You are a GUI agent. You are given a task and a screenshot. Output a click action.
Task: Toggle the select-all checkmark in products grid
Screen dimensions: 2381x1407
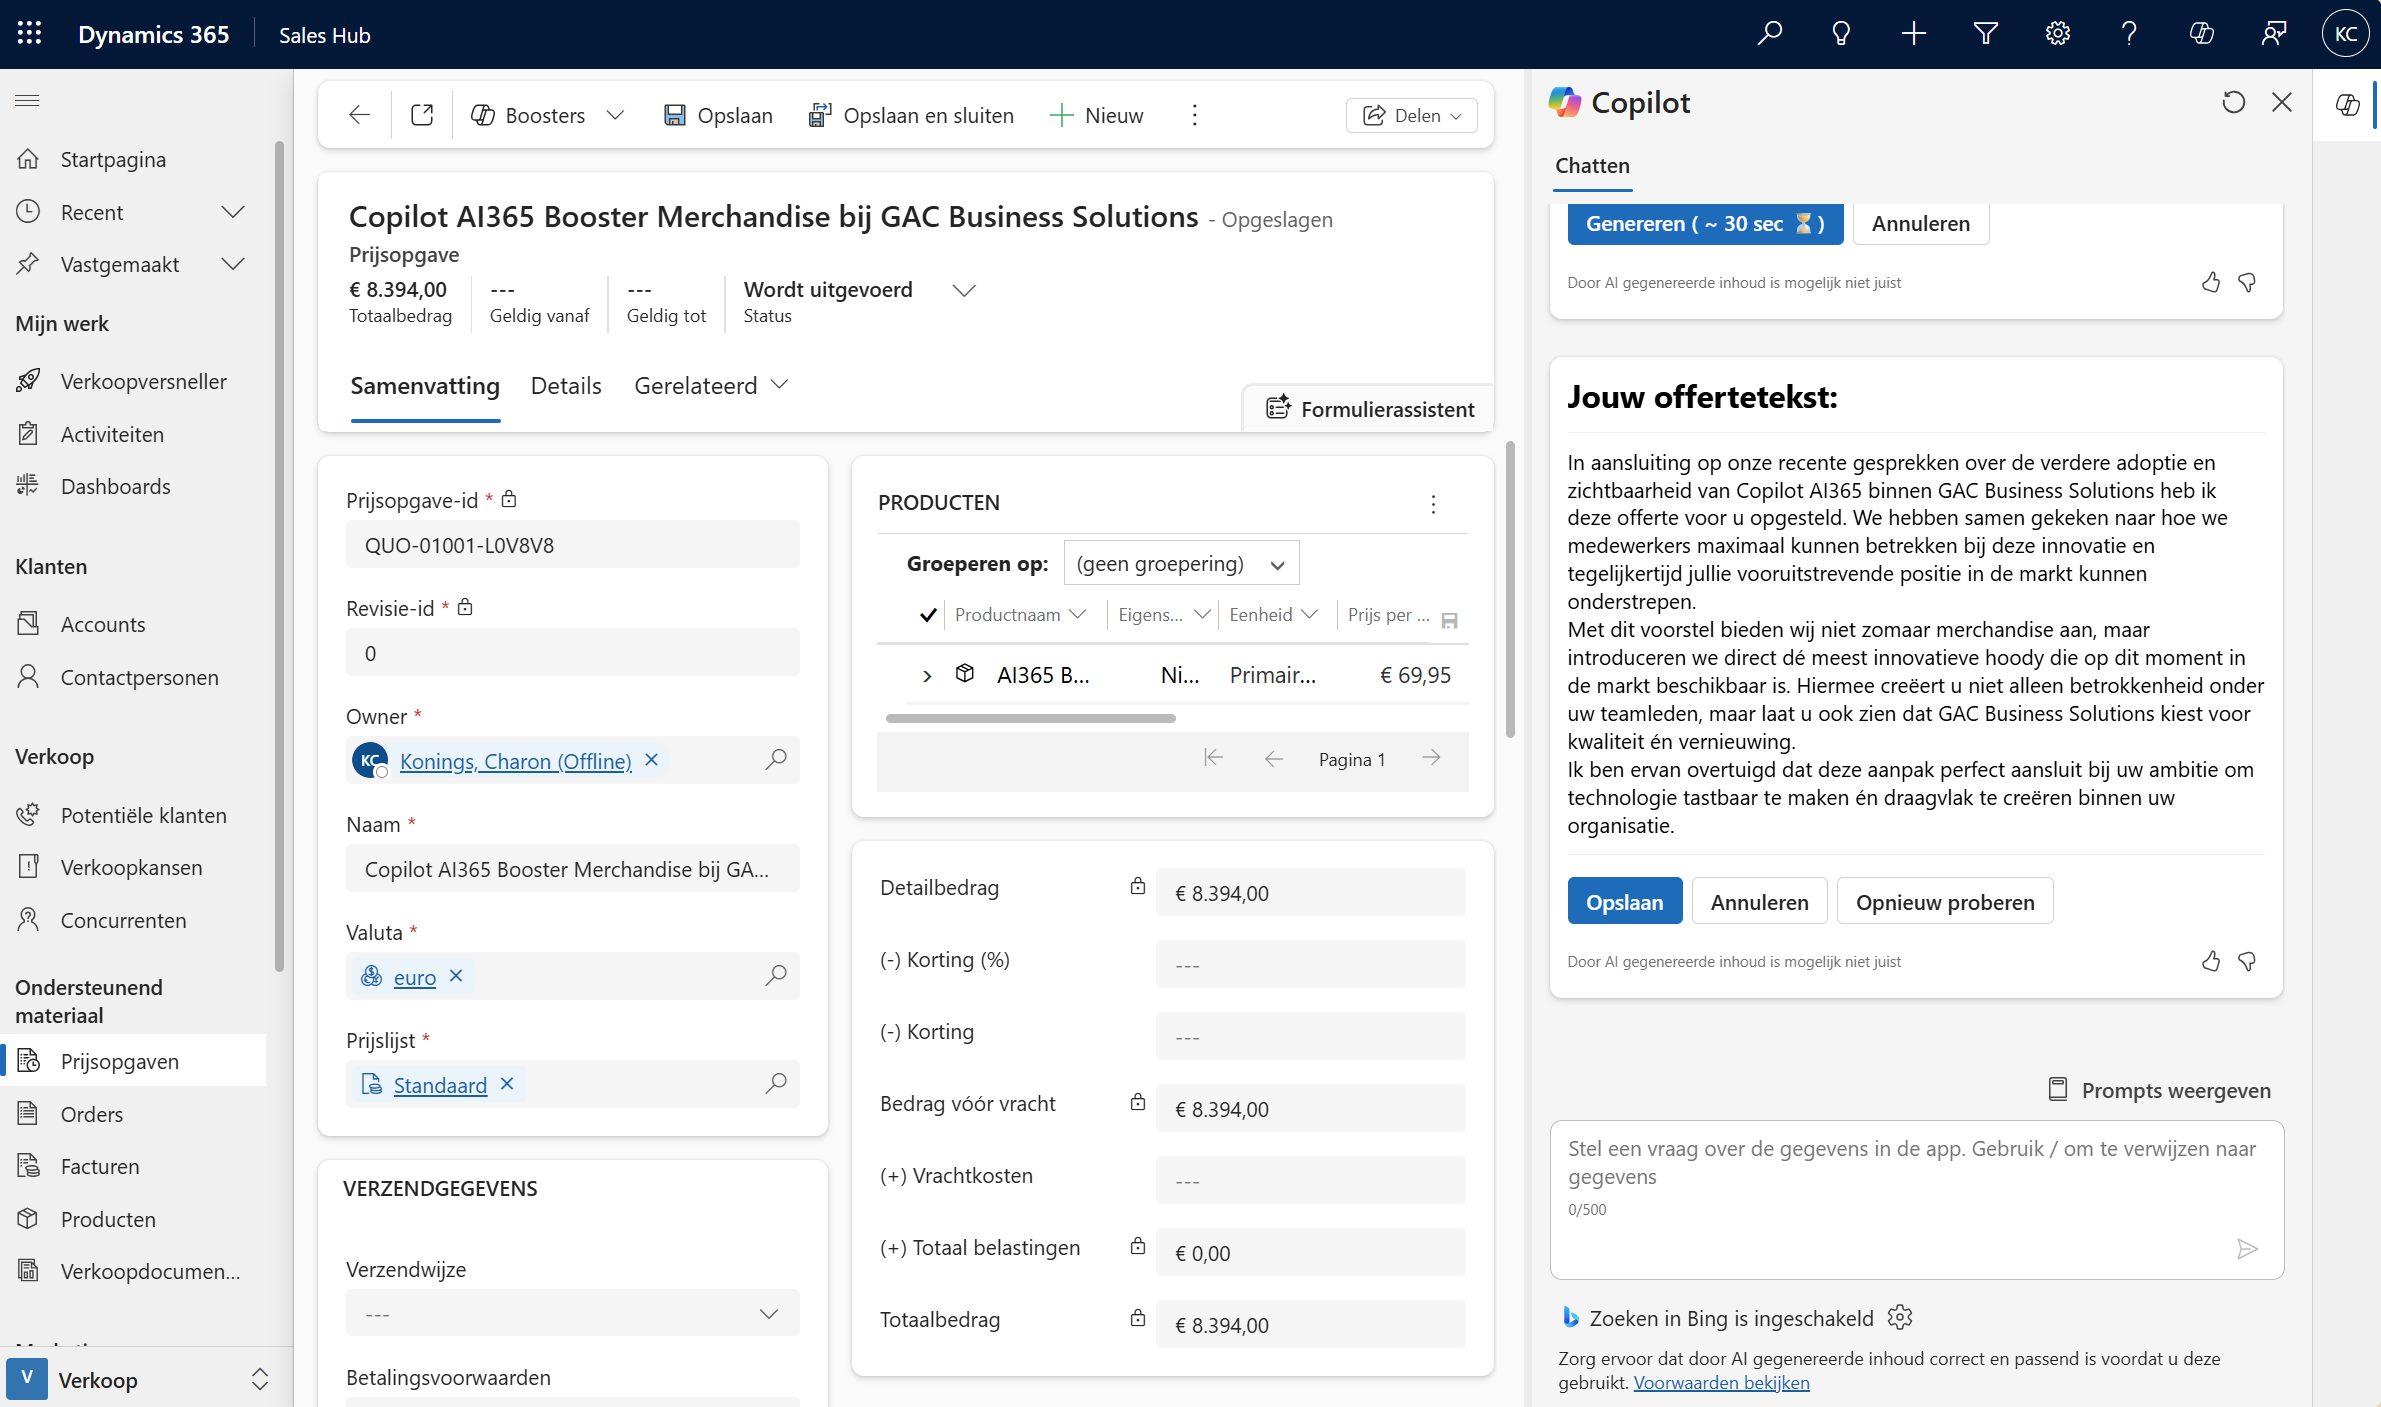pos(927,615)
